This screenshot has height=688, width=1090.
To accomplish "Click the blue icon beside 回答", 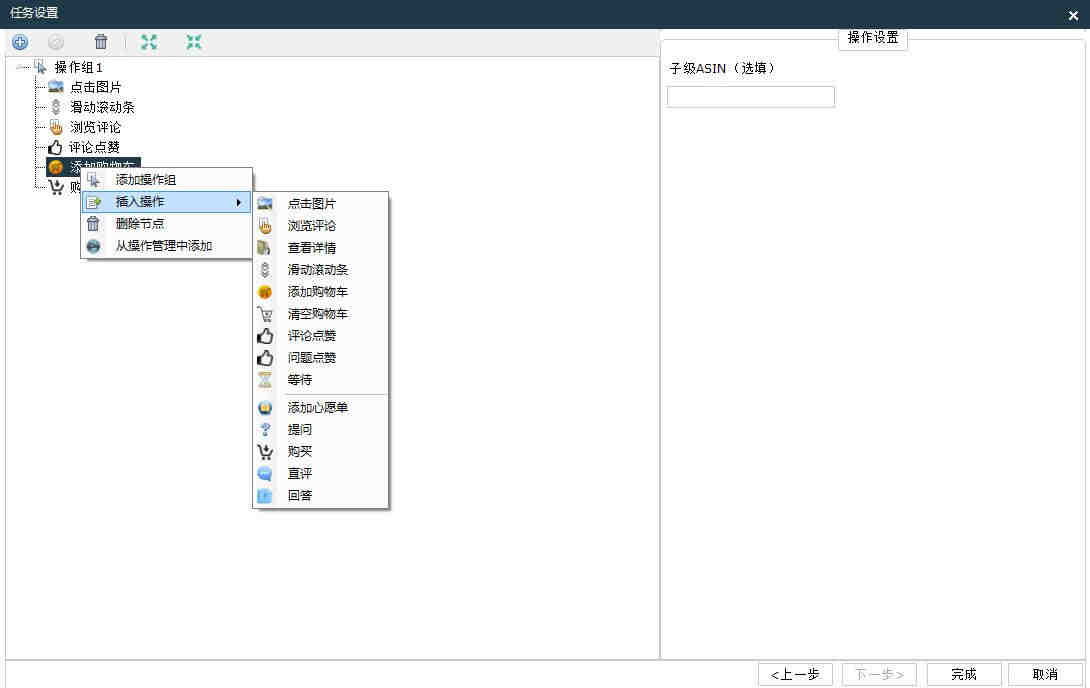I will click(x=265, y=496).
